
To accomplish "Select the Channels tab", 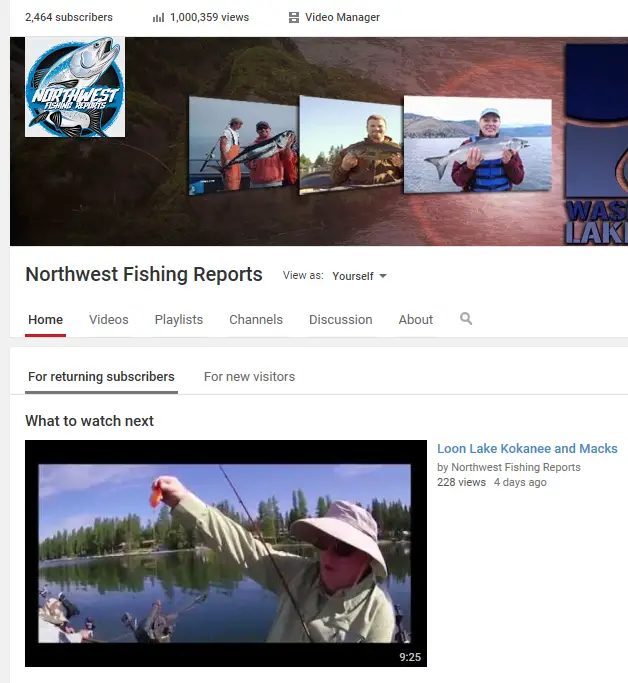I will tap(256, 320).
